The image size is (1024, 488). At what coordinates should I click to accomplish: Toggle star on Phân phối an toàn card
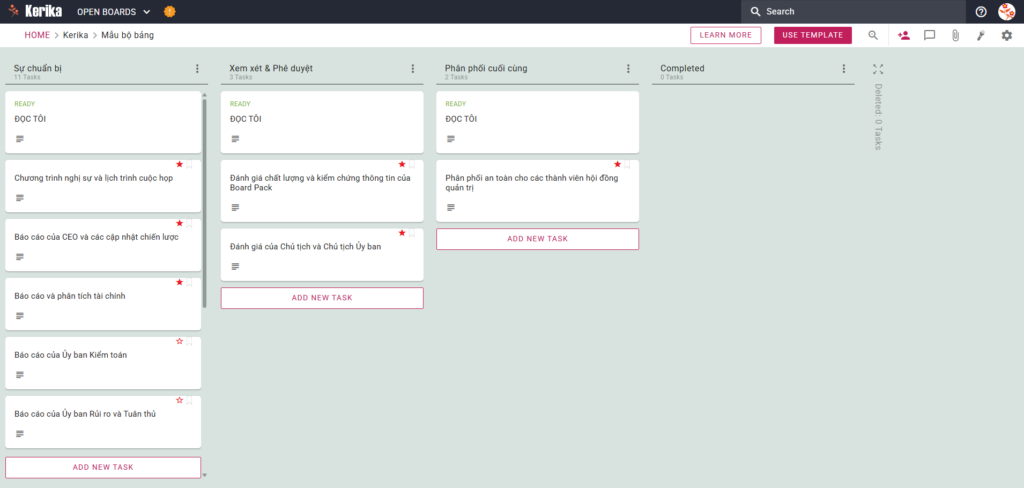pyautogui.click(x=617, y=164)
